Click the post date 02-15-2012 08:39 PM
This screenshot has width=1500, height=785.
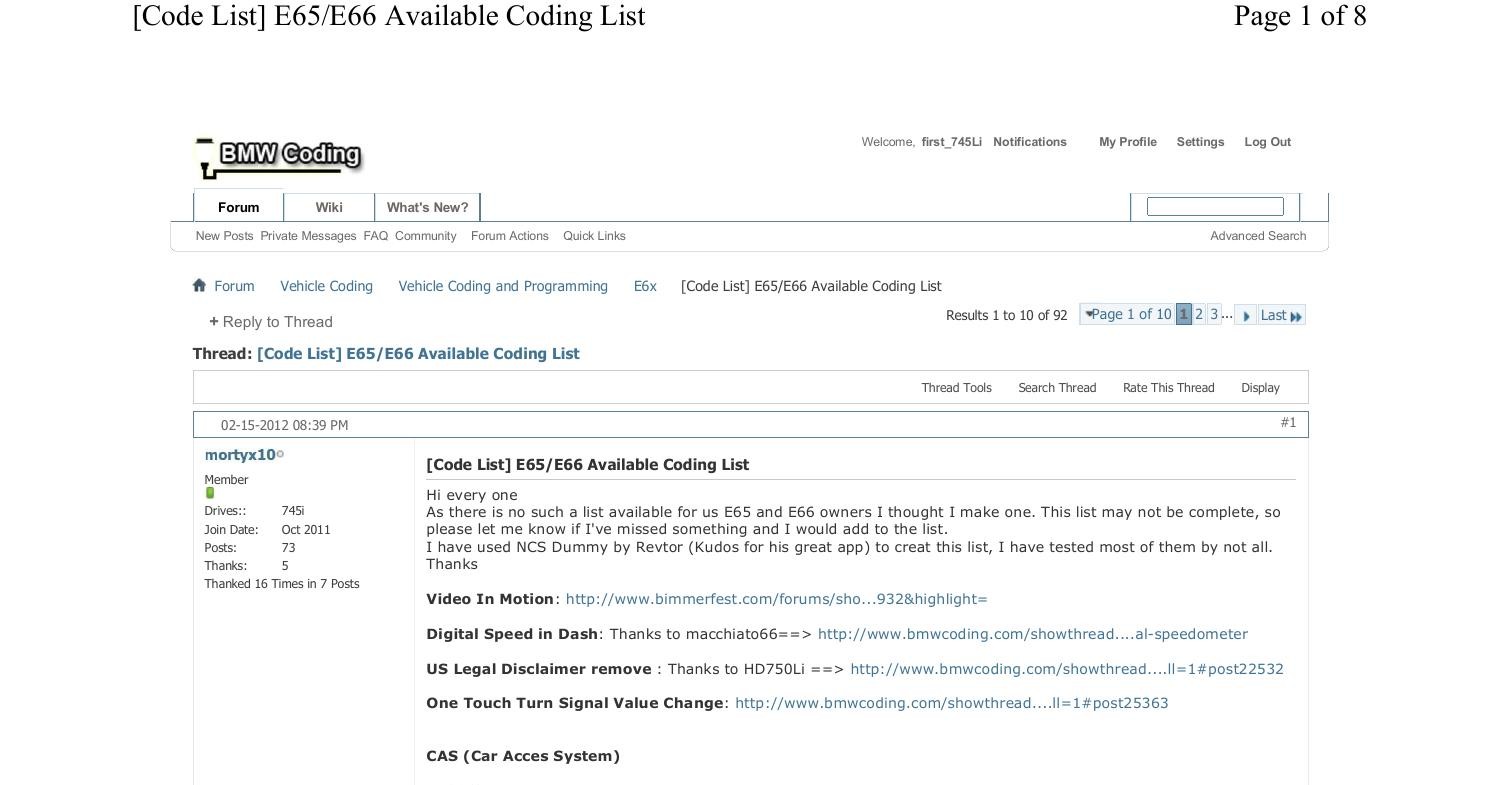pos(284,425)
